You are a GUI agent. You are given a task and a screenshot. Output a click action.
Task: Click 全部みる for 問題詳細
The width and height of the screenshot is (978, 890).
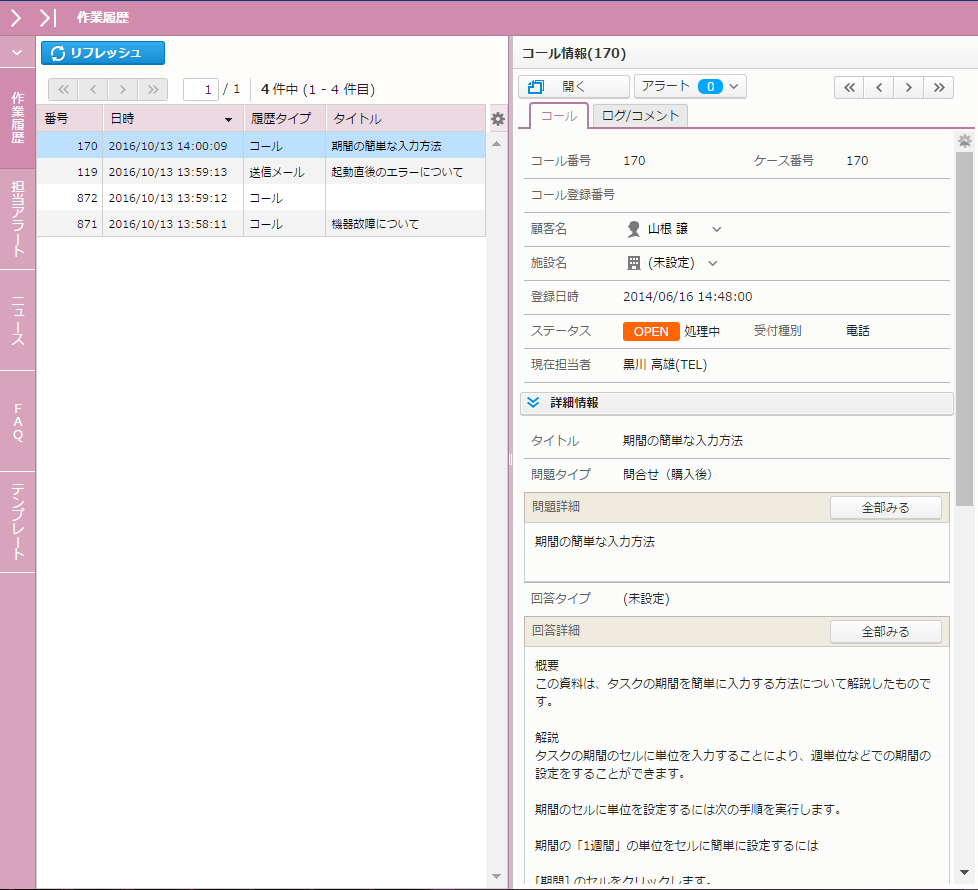[885, 508]
